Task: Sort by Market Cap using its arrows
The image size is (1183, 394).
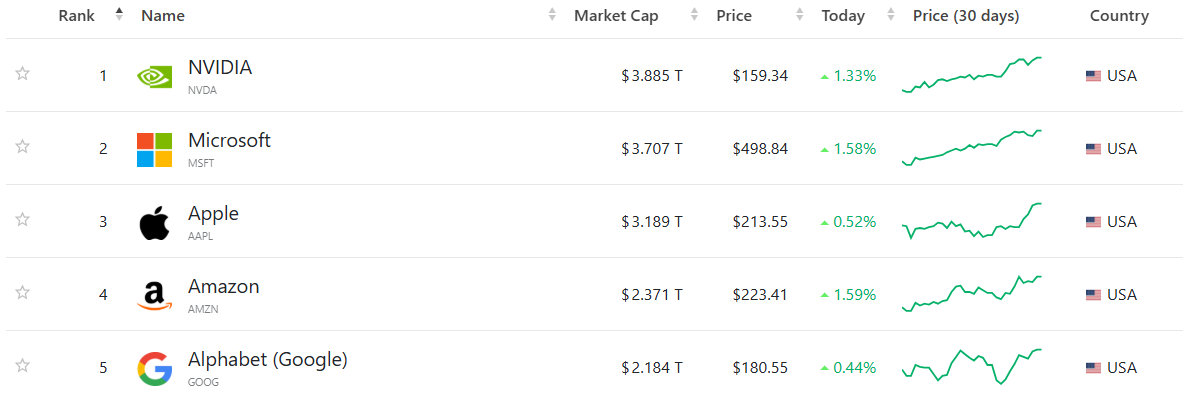Action: 693,15
